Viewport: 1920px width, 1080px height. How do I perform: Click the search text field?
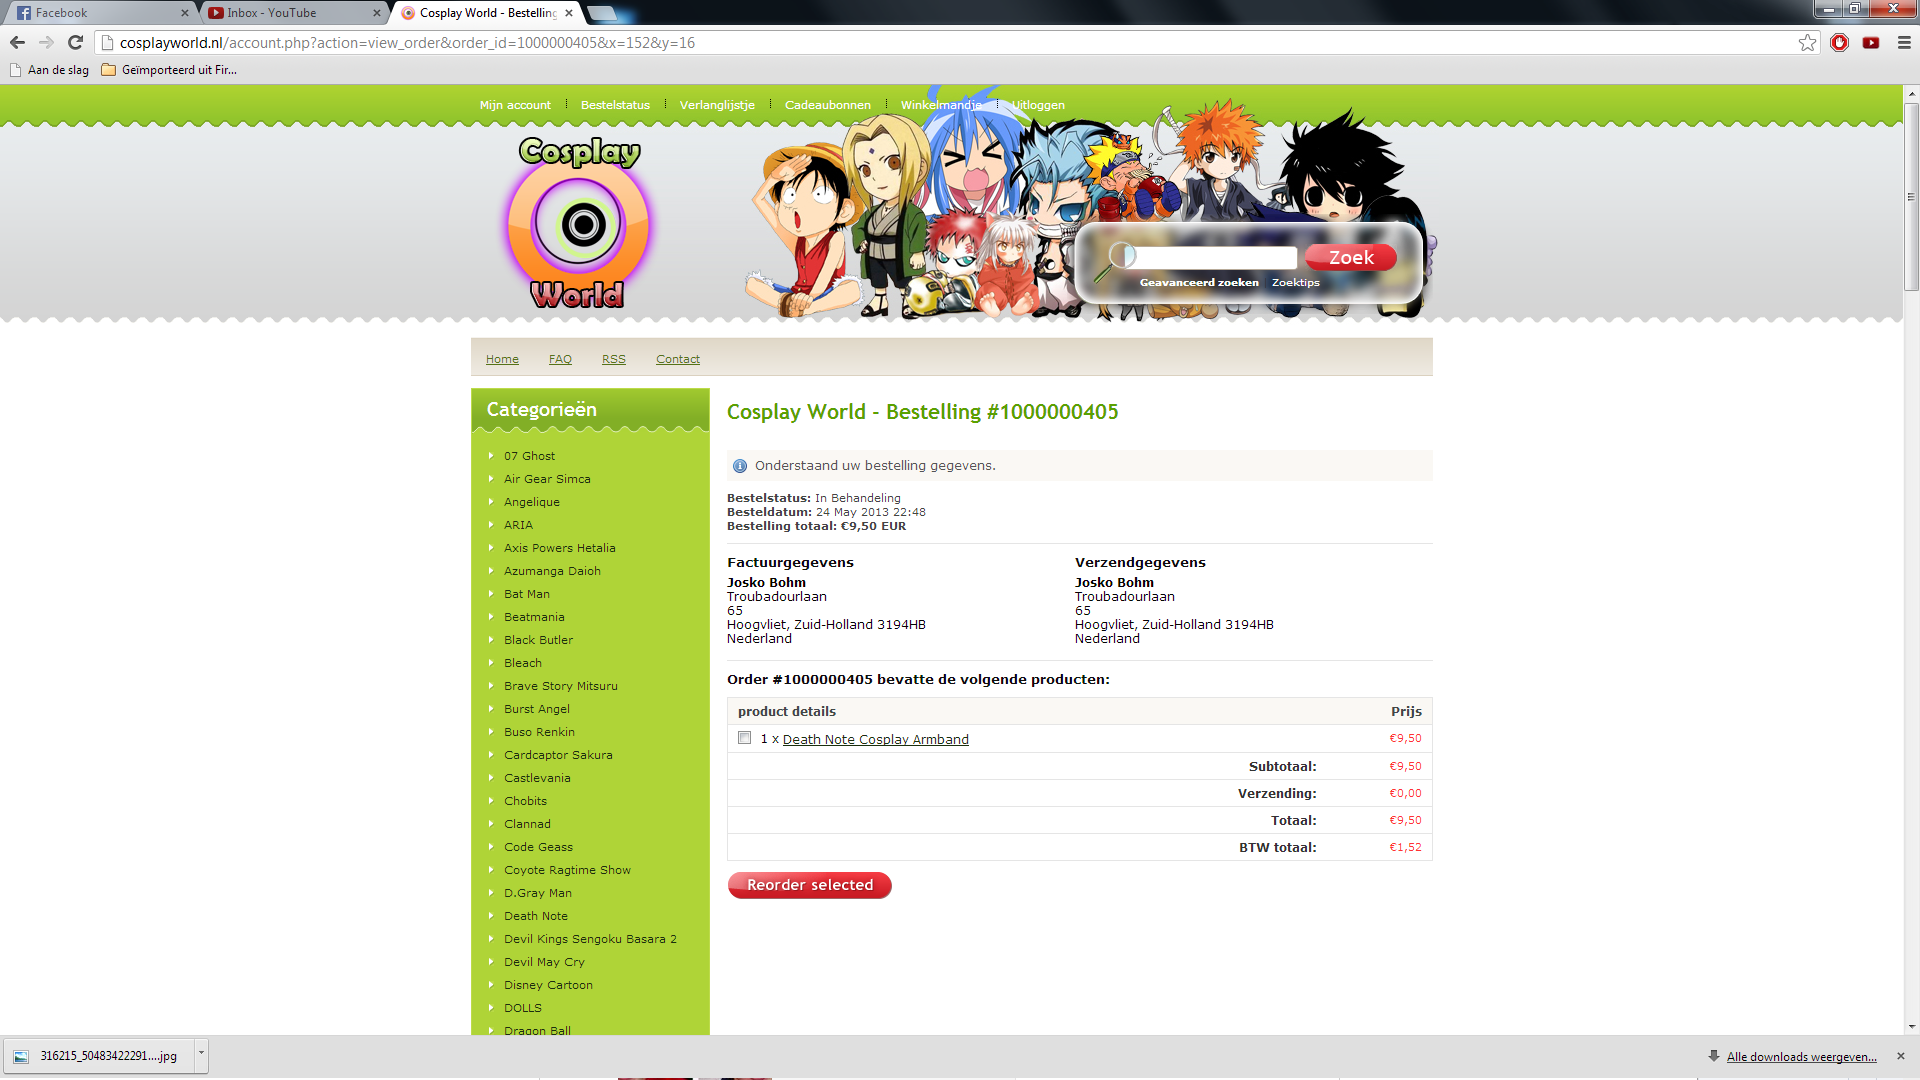tap(1216, 257)
